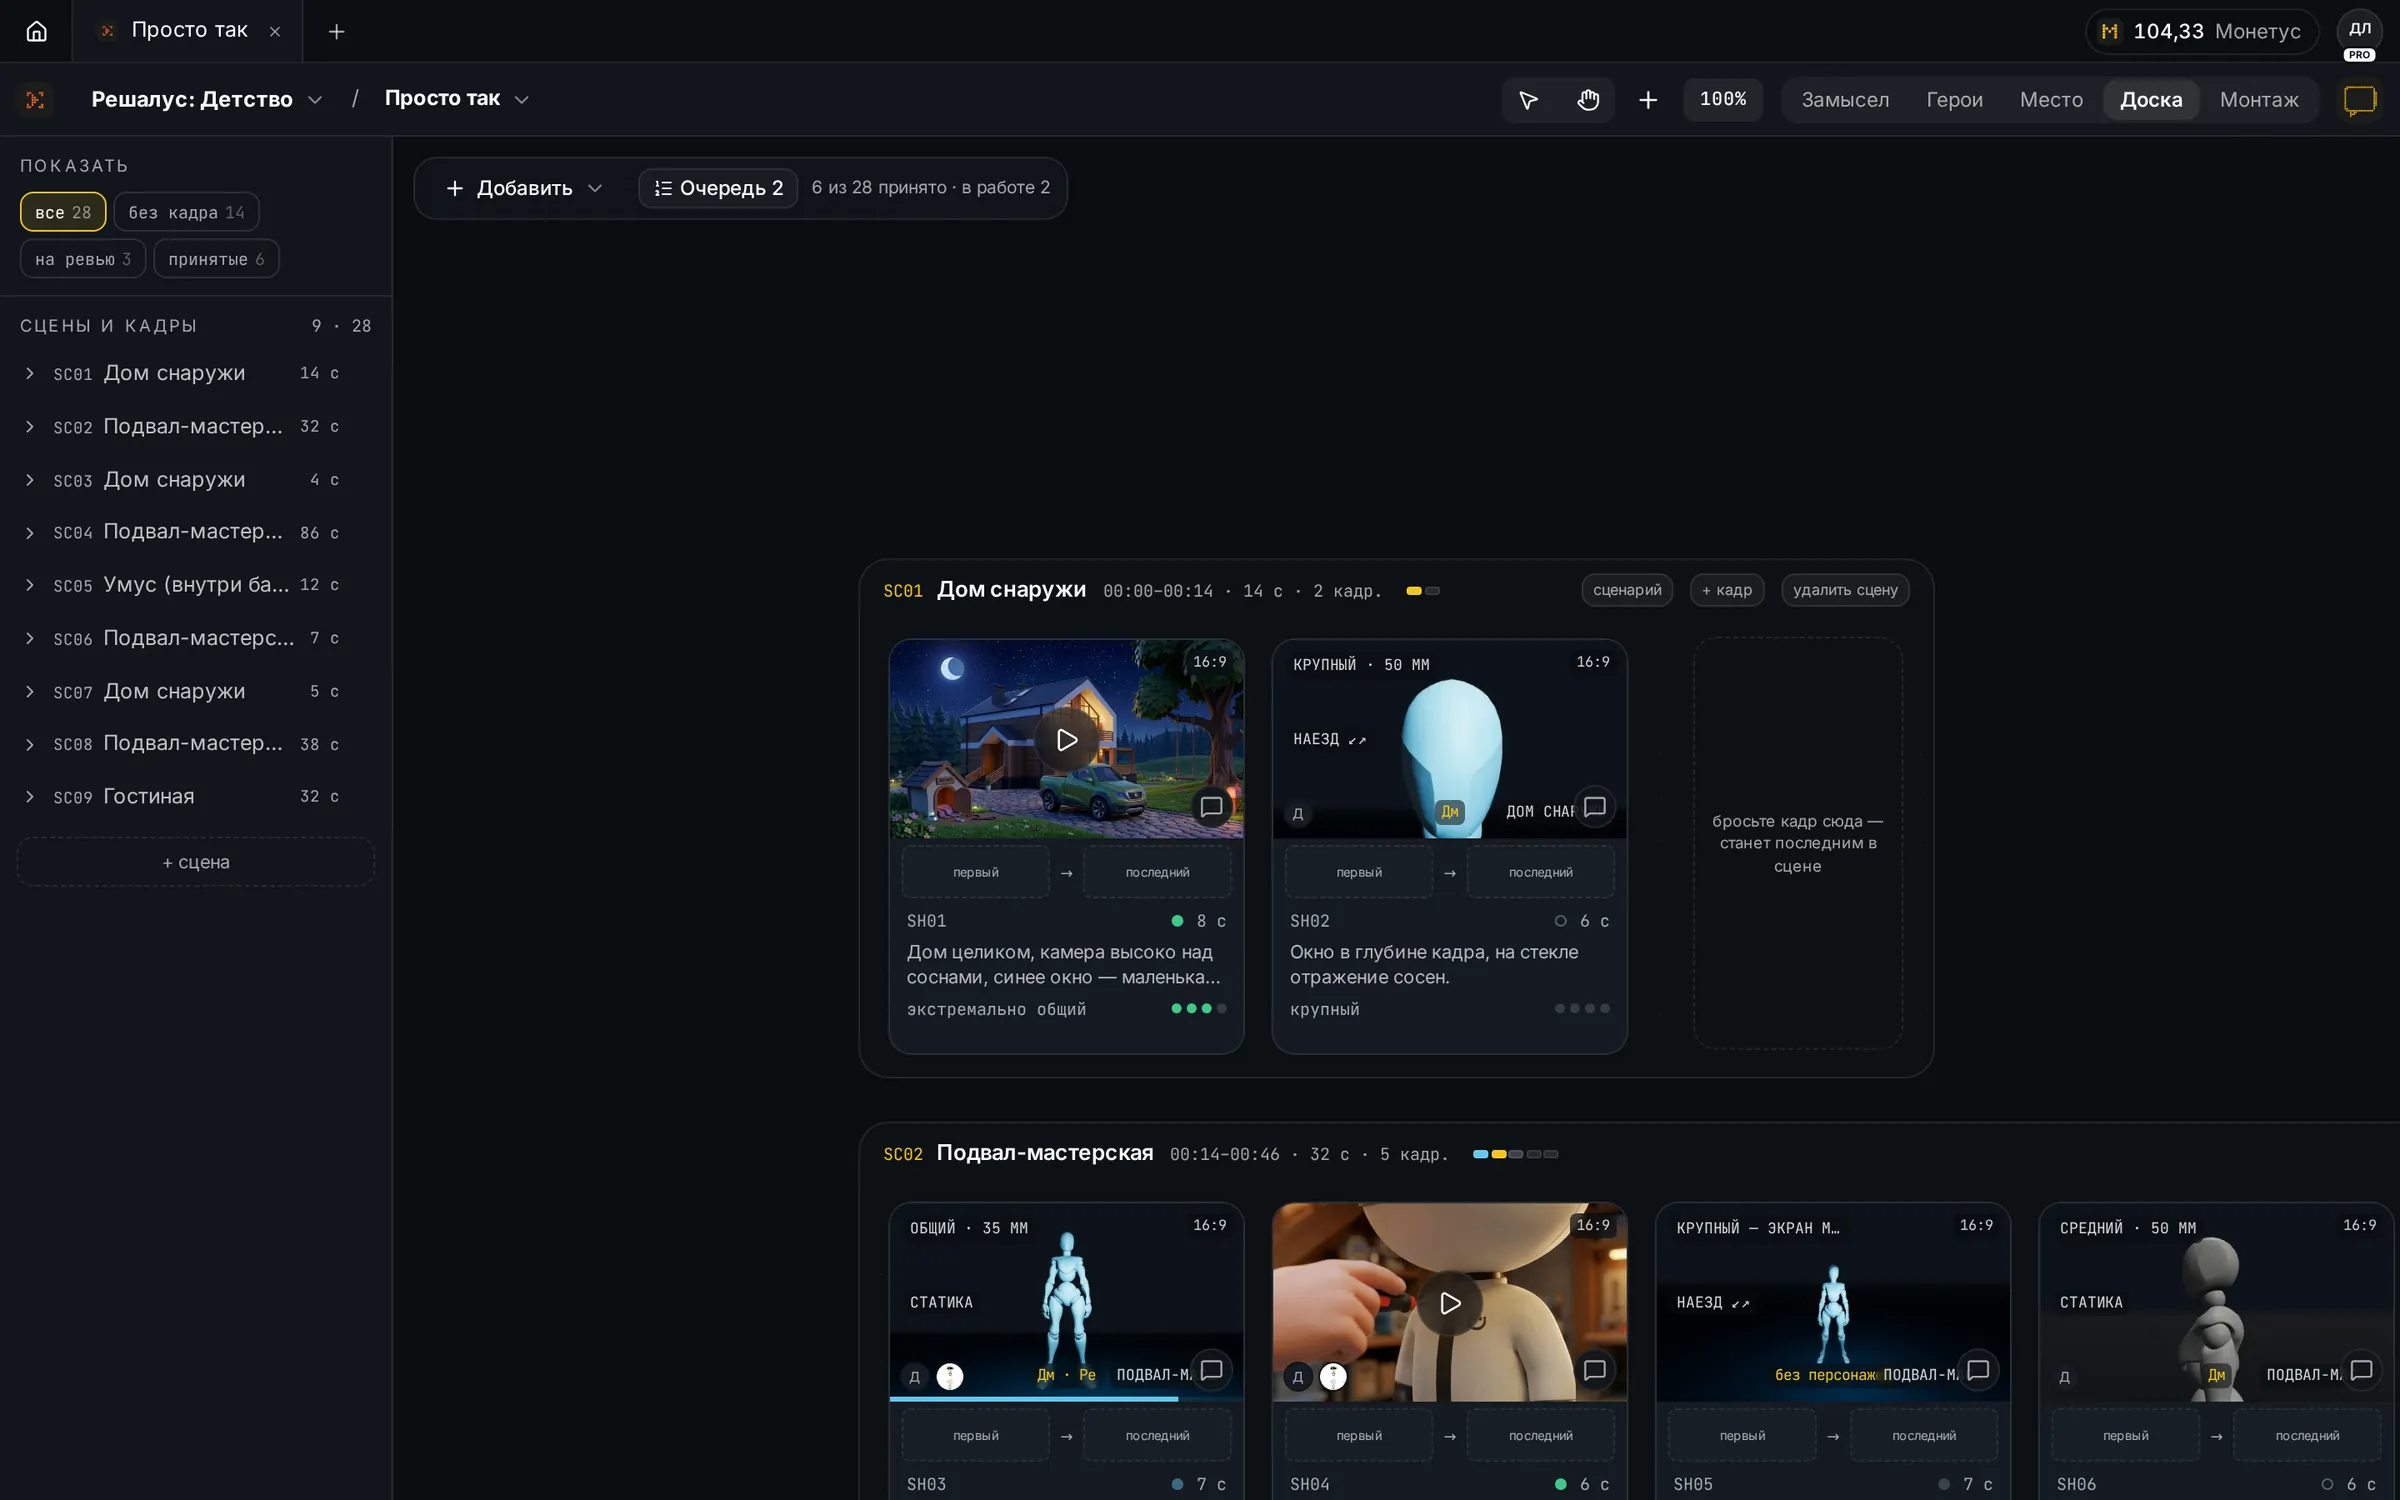Screen dimensions: 2400x1500
Task: Switch to the Место tab
Action: tap(2051, 100)
